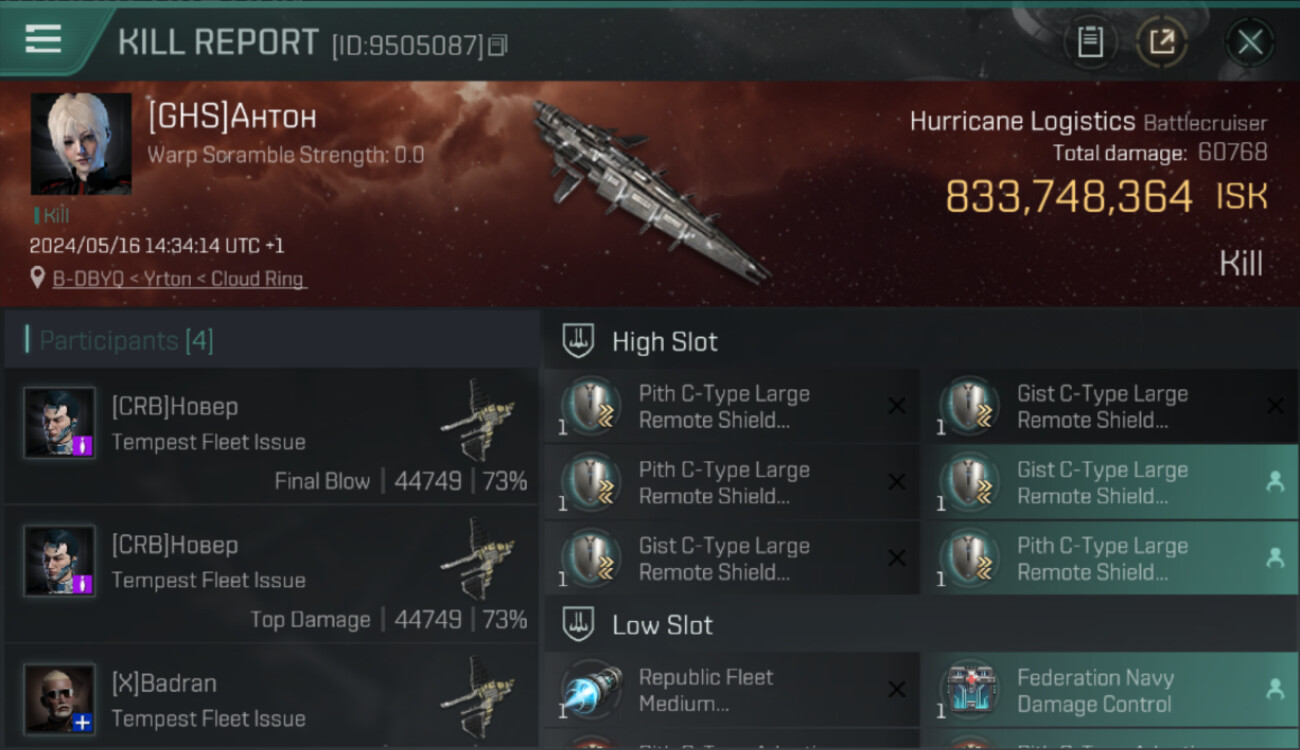Screen dimensions: 1300x750
Task: Select Badran's participant portrait
Action: (x=60, y=698)
